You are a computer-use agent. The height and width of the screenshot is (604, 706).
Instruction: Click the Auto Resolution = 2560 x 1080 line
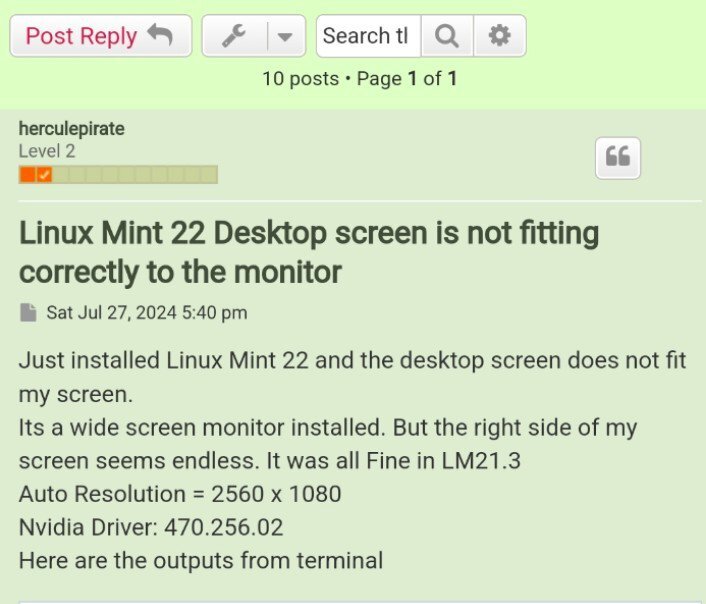coord(180,494)
